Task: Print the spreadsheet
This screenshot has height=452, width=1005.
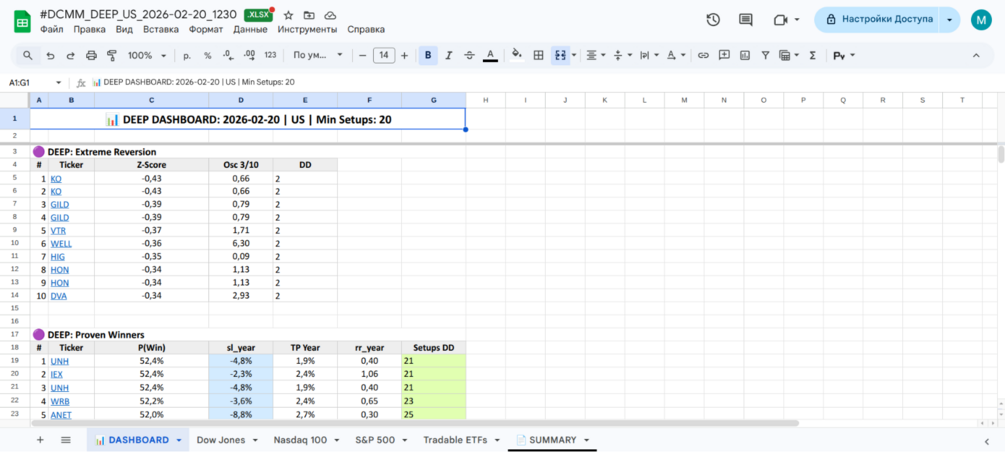Action: pos(91,56)
